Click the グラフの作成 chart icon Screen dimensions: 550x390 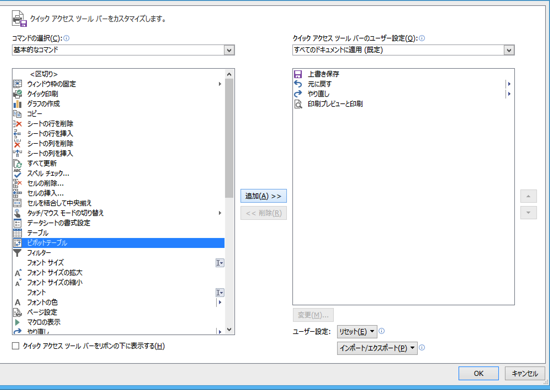click(x=17, y=104)
